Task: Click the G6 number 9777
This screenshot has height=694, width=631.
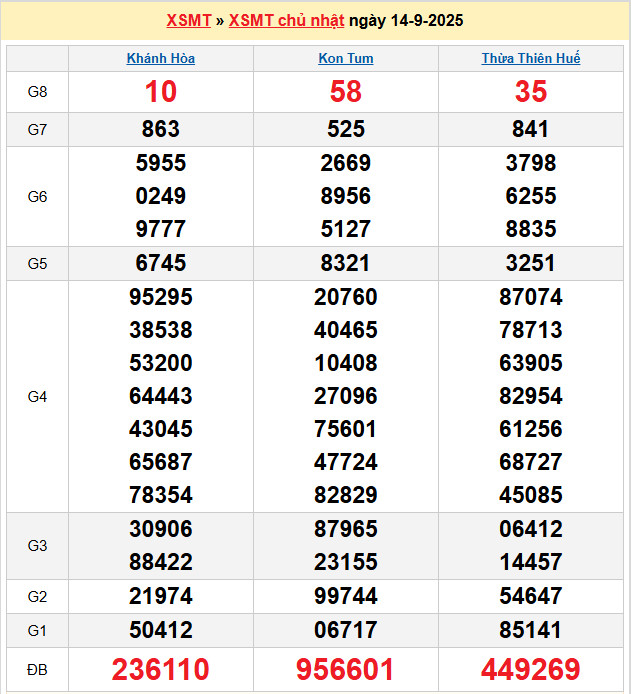Action: click(x=161, y=229)
